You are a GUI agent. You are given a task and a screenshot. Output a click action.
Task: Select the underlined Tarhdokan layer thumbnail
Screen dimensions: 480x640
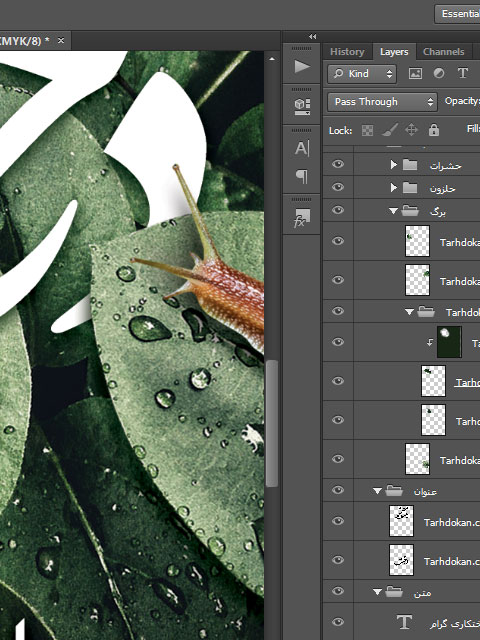(x=433, y=381)
